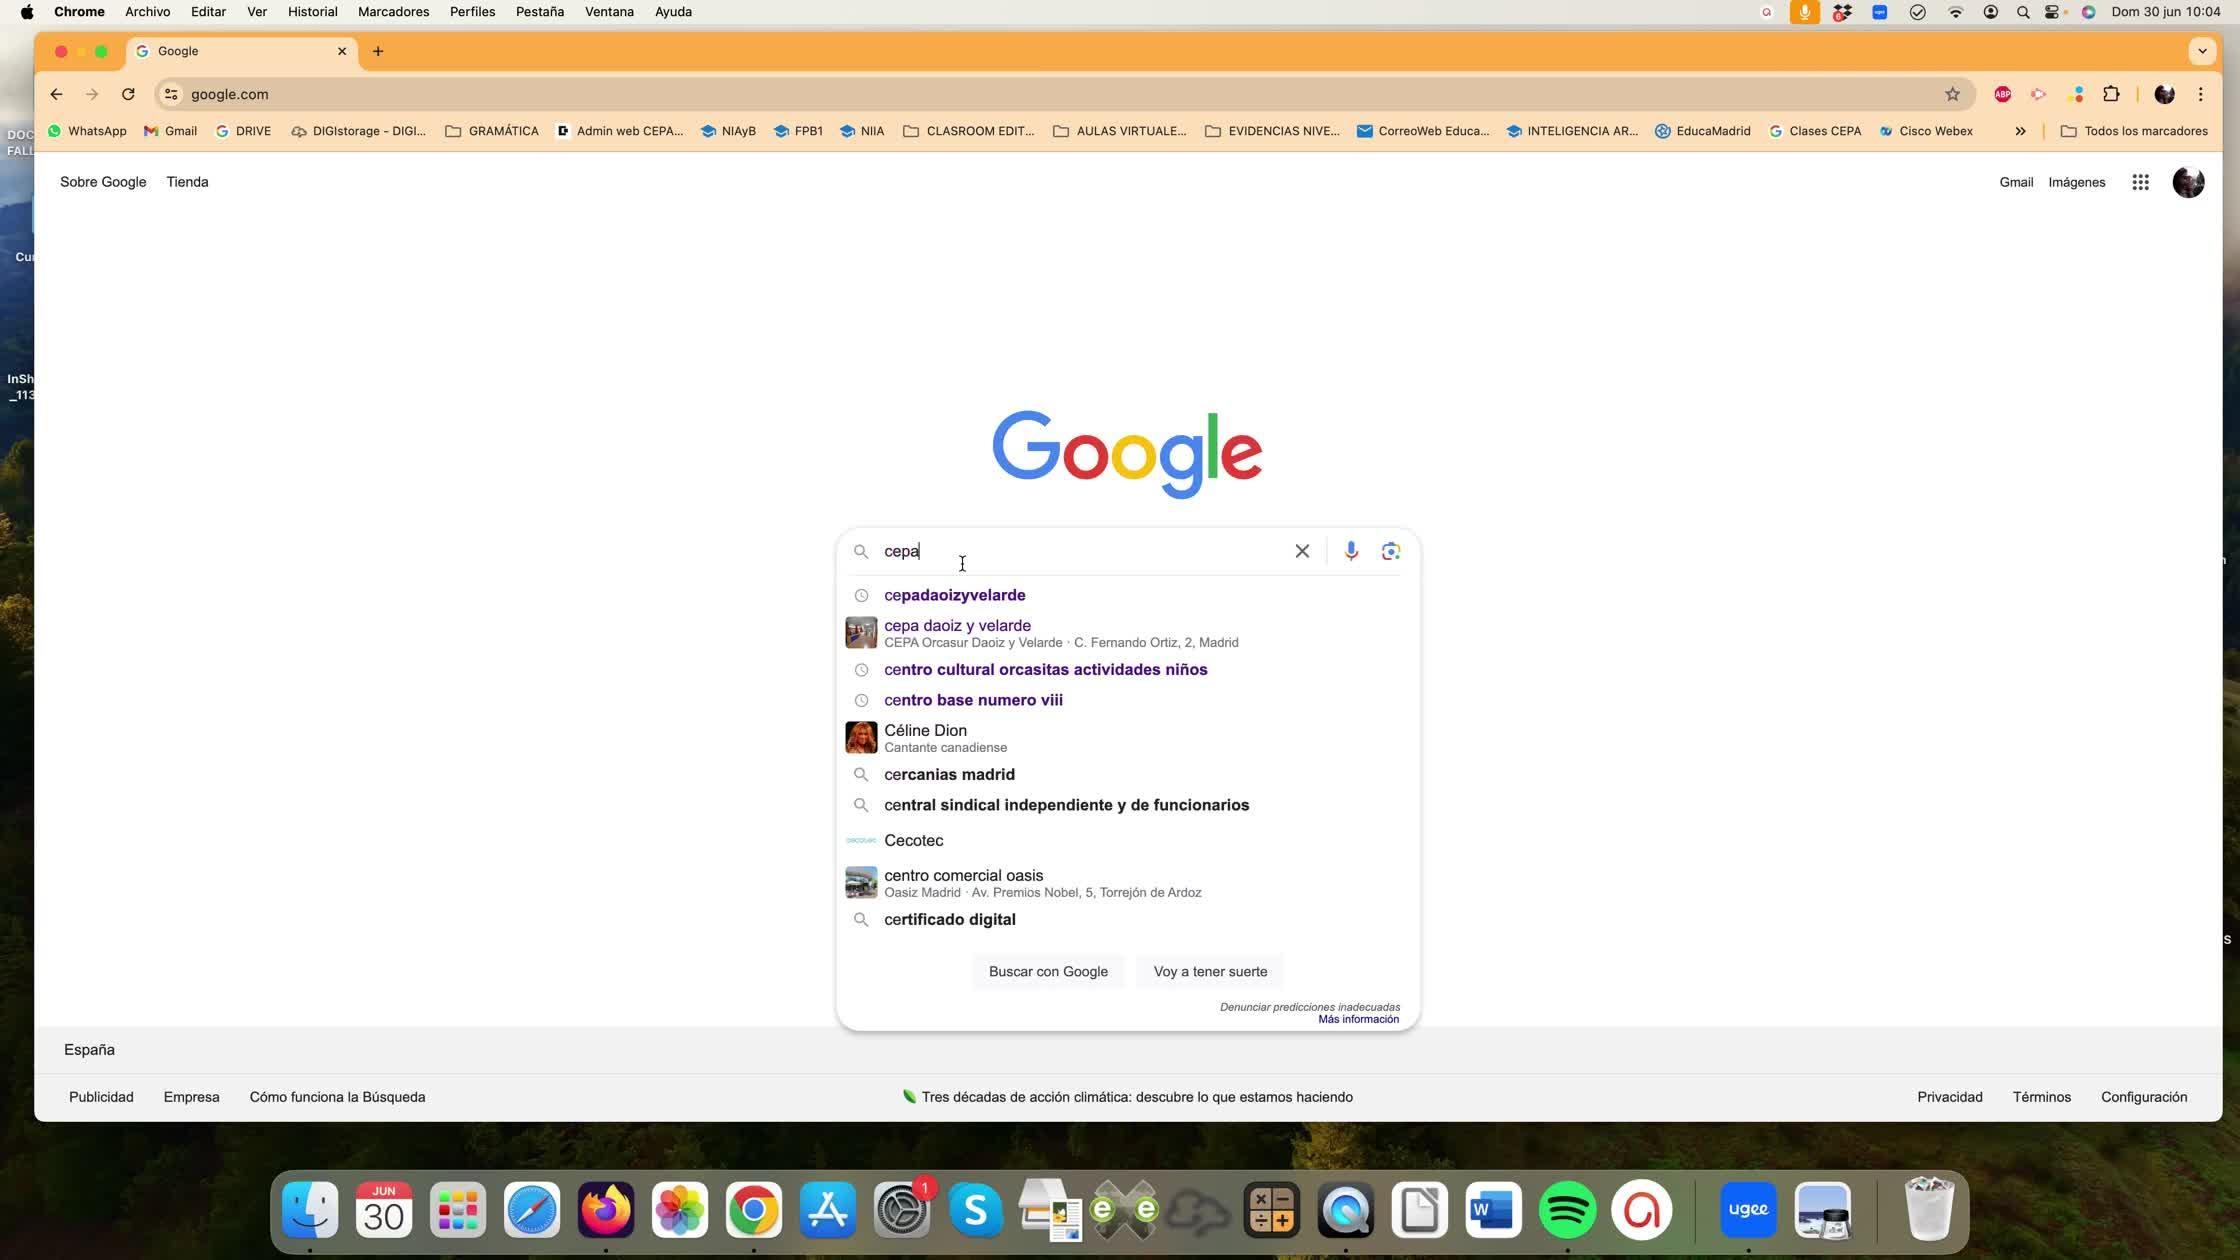Open Google Lens image search icon
Image resolution: width=2240 pixels, height=1260 pixels.
coord(1391,551)
